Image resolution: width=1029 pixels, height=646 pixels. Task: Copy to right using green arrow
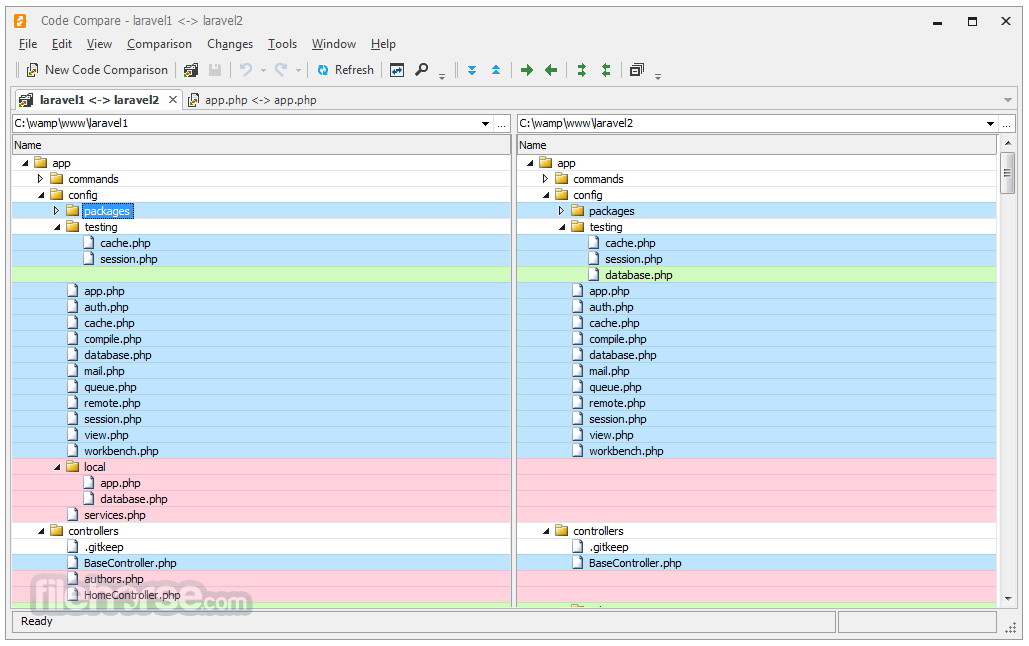point(526,70)
